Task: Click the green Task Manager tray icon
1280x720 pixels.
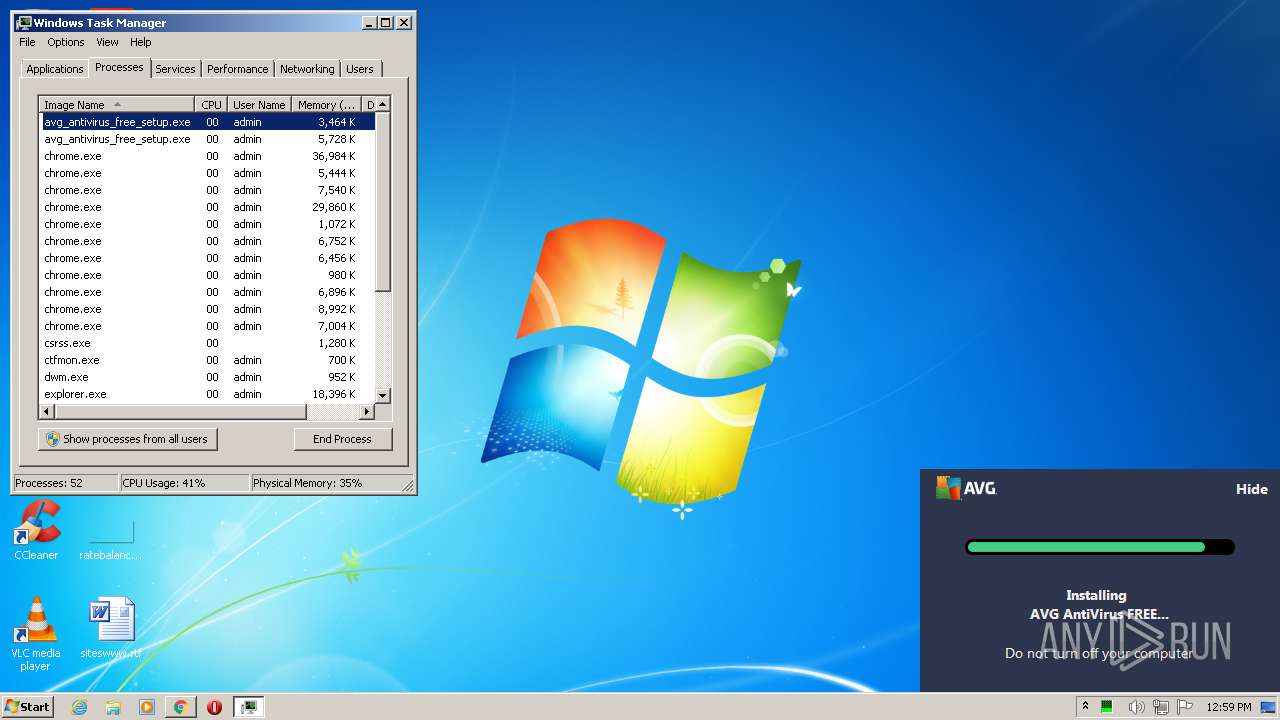Action: 1108,707
